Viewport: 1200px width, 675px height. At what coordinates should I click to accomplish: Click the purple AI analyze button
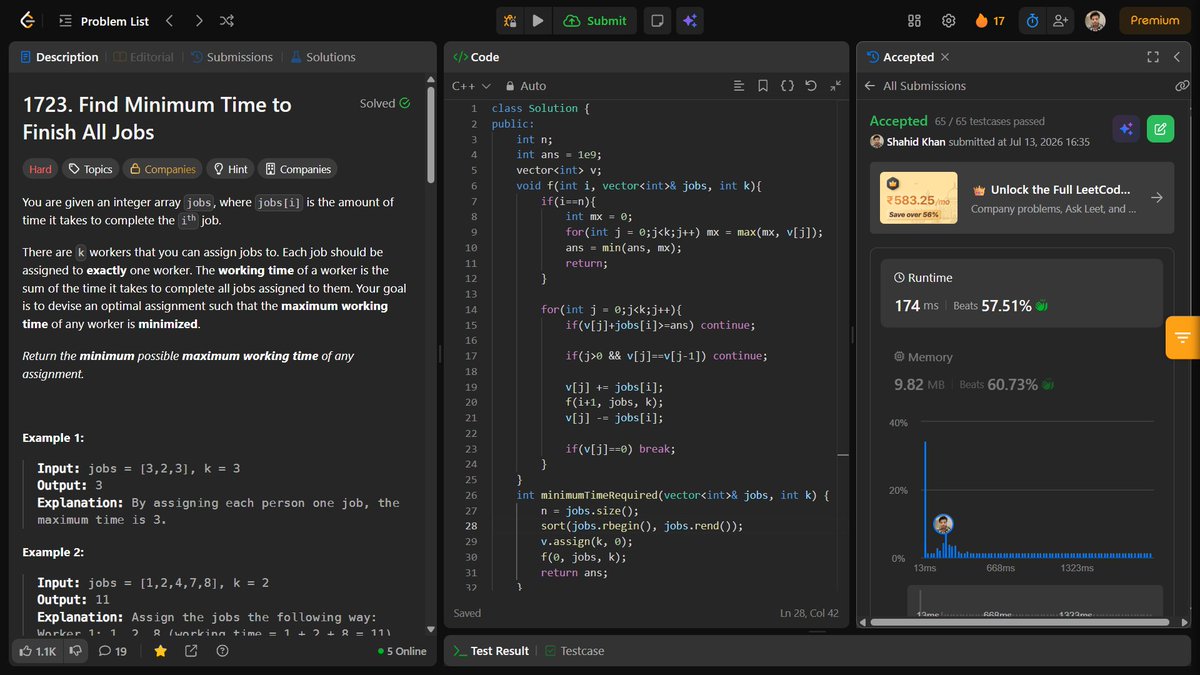[x=1126, y=128]
